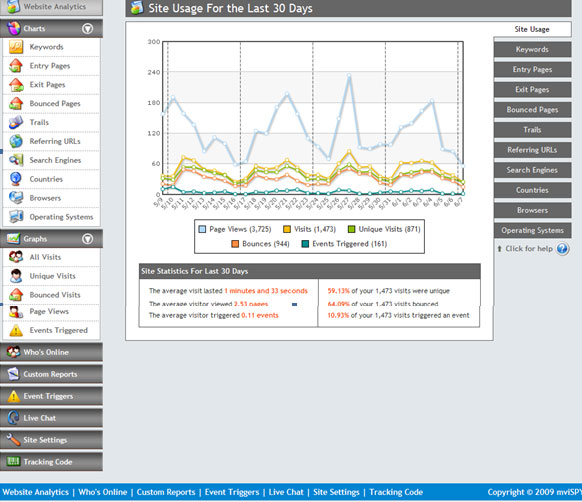582x502 pixels.
Task: Open the Bounced Pages tab on right
Action: pos(532,110)
